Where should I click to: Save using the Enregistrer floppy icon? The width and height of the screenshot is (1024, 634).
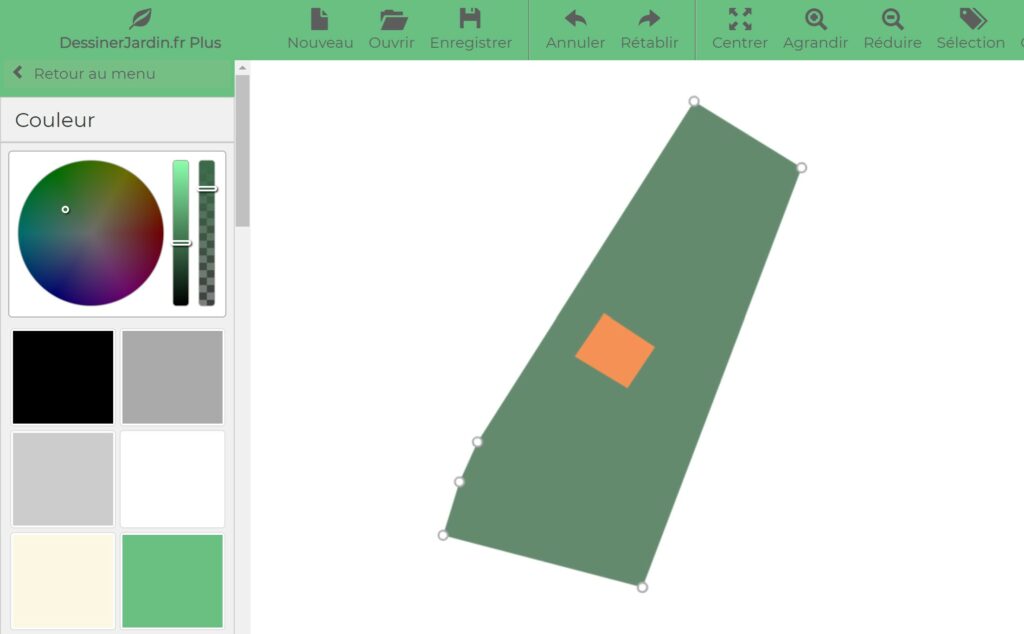[470, 19]
